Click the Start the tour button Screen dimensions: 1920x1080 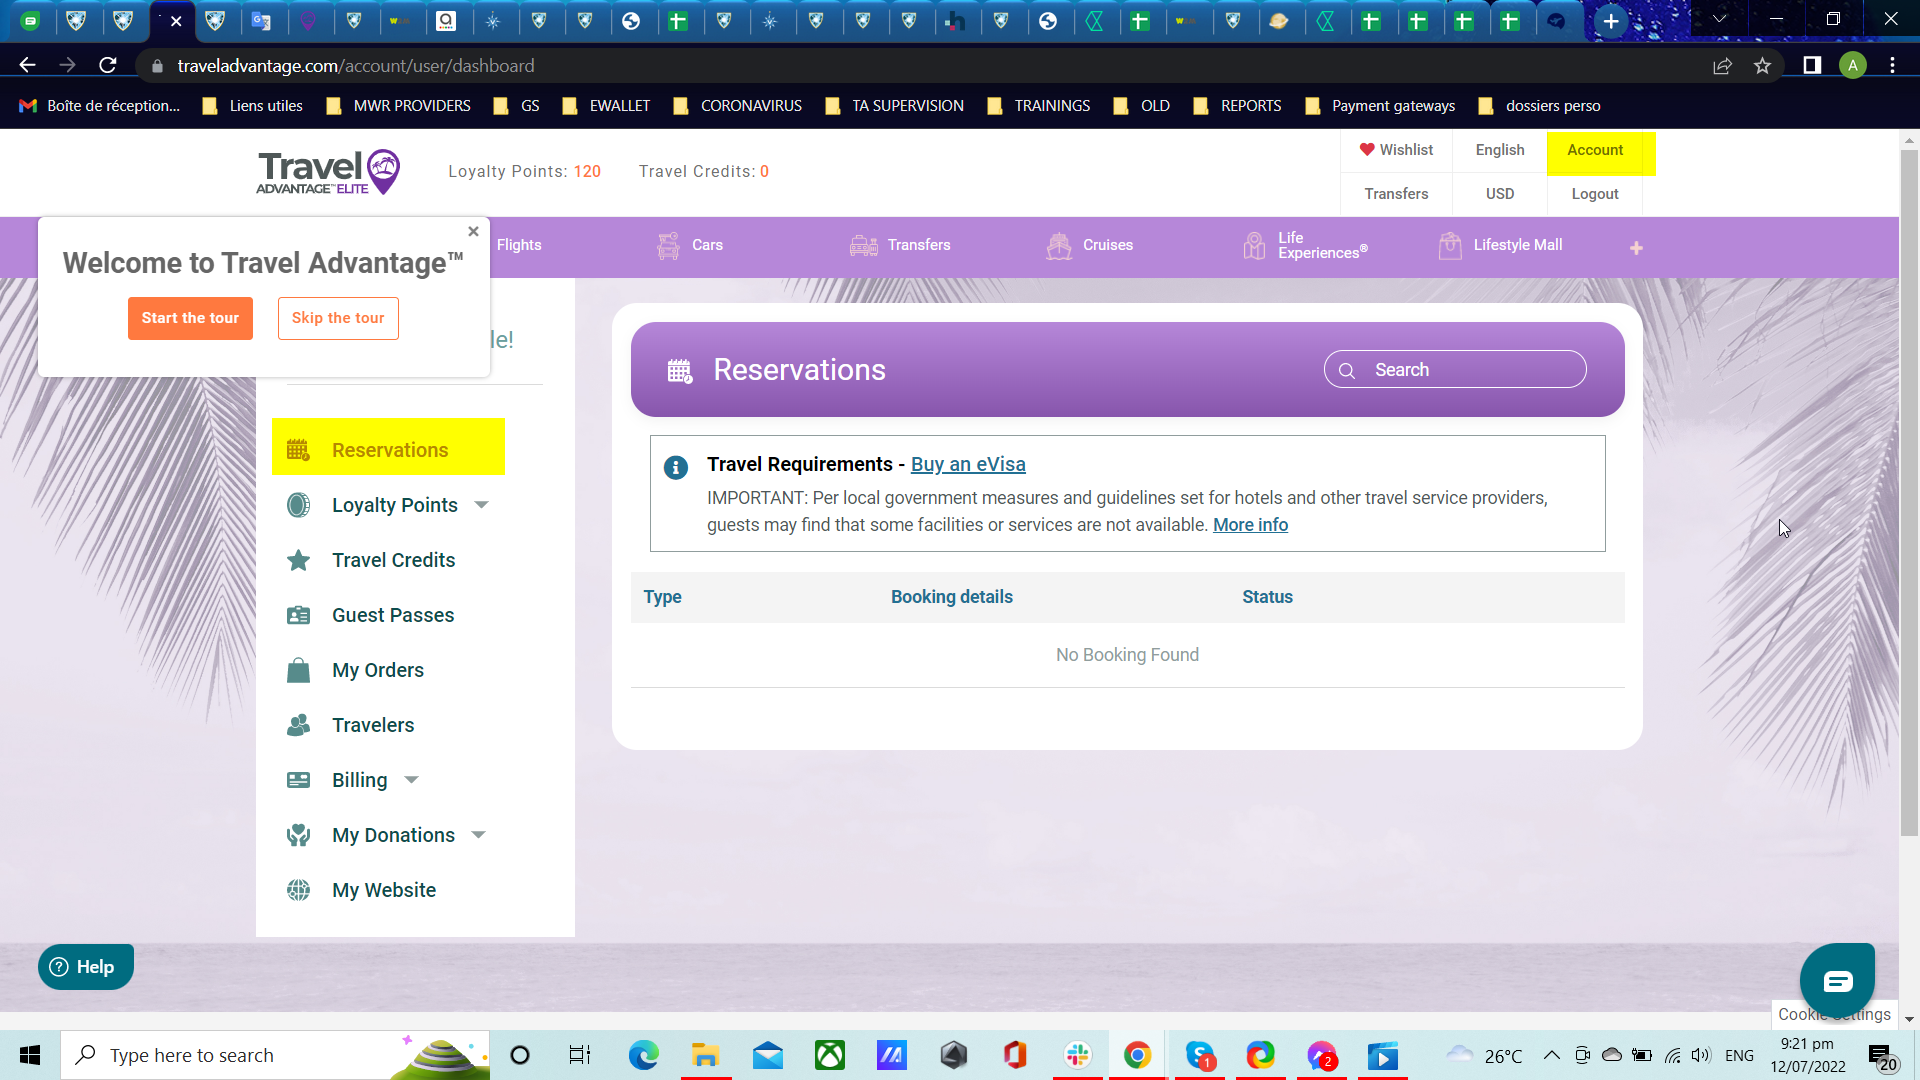tap(190, 318)
